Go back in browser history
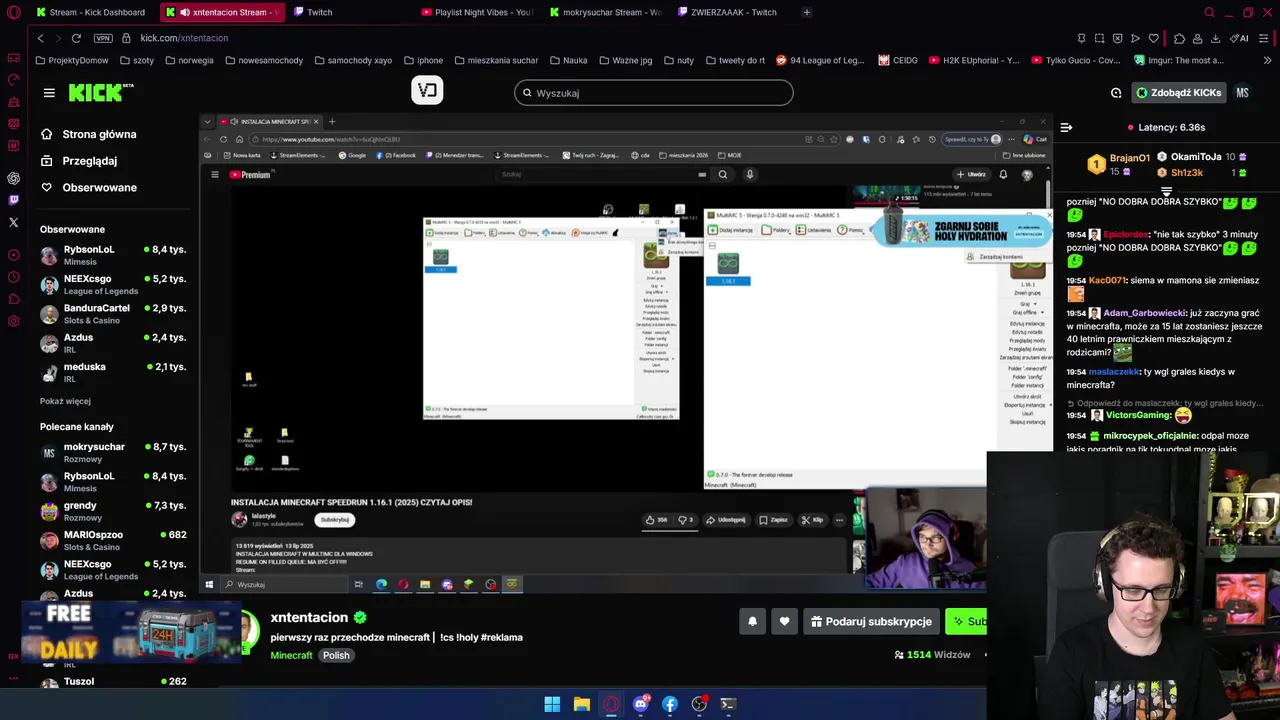Viewport: 1280px width, 720px height. tap(40, 38)
